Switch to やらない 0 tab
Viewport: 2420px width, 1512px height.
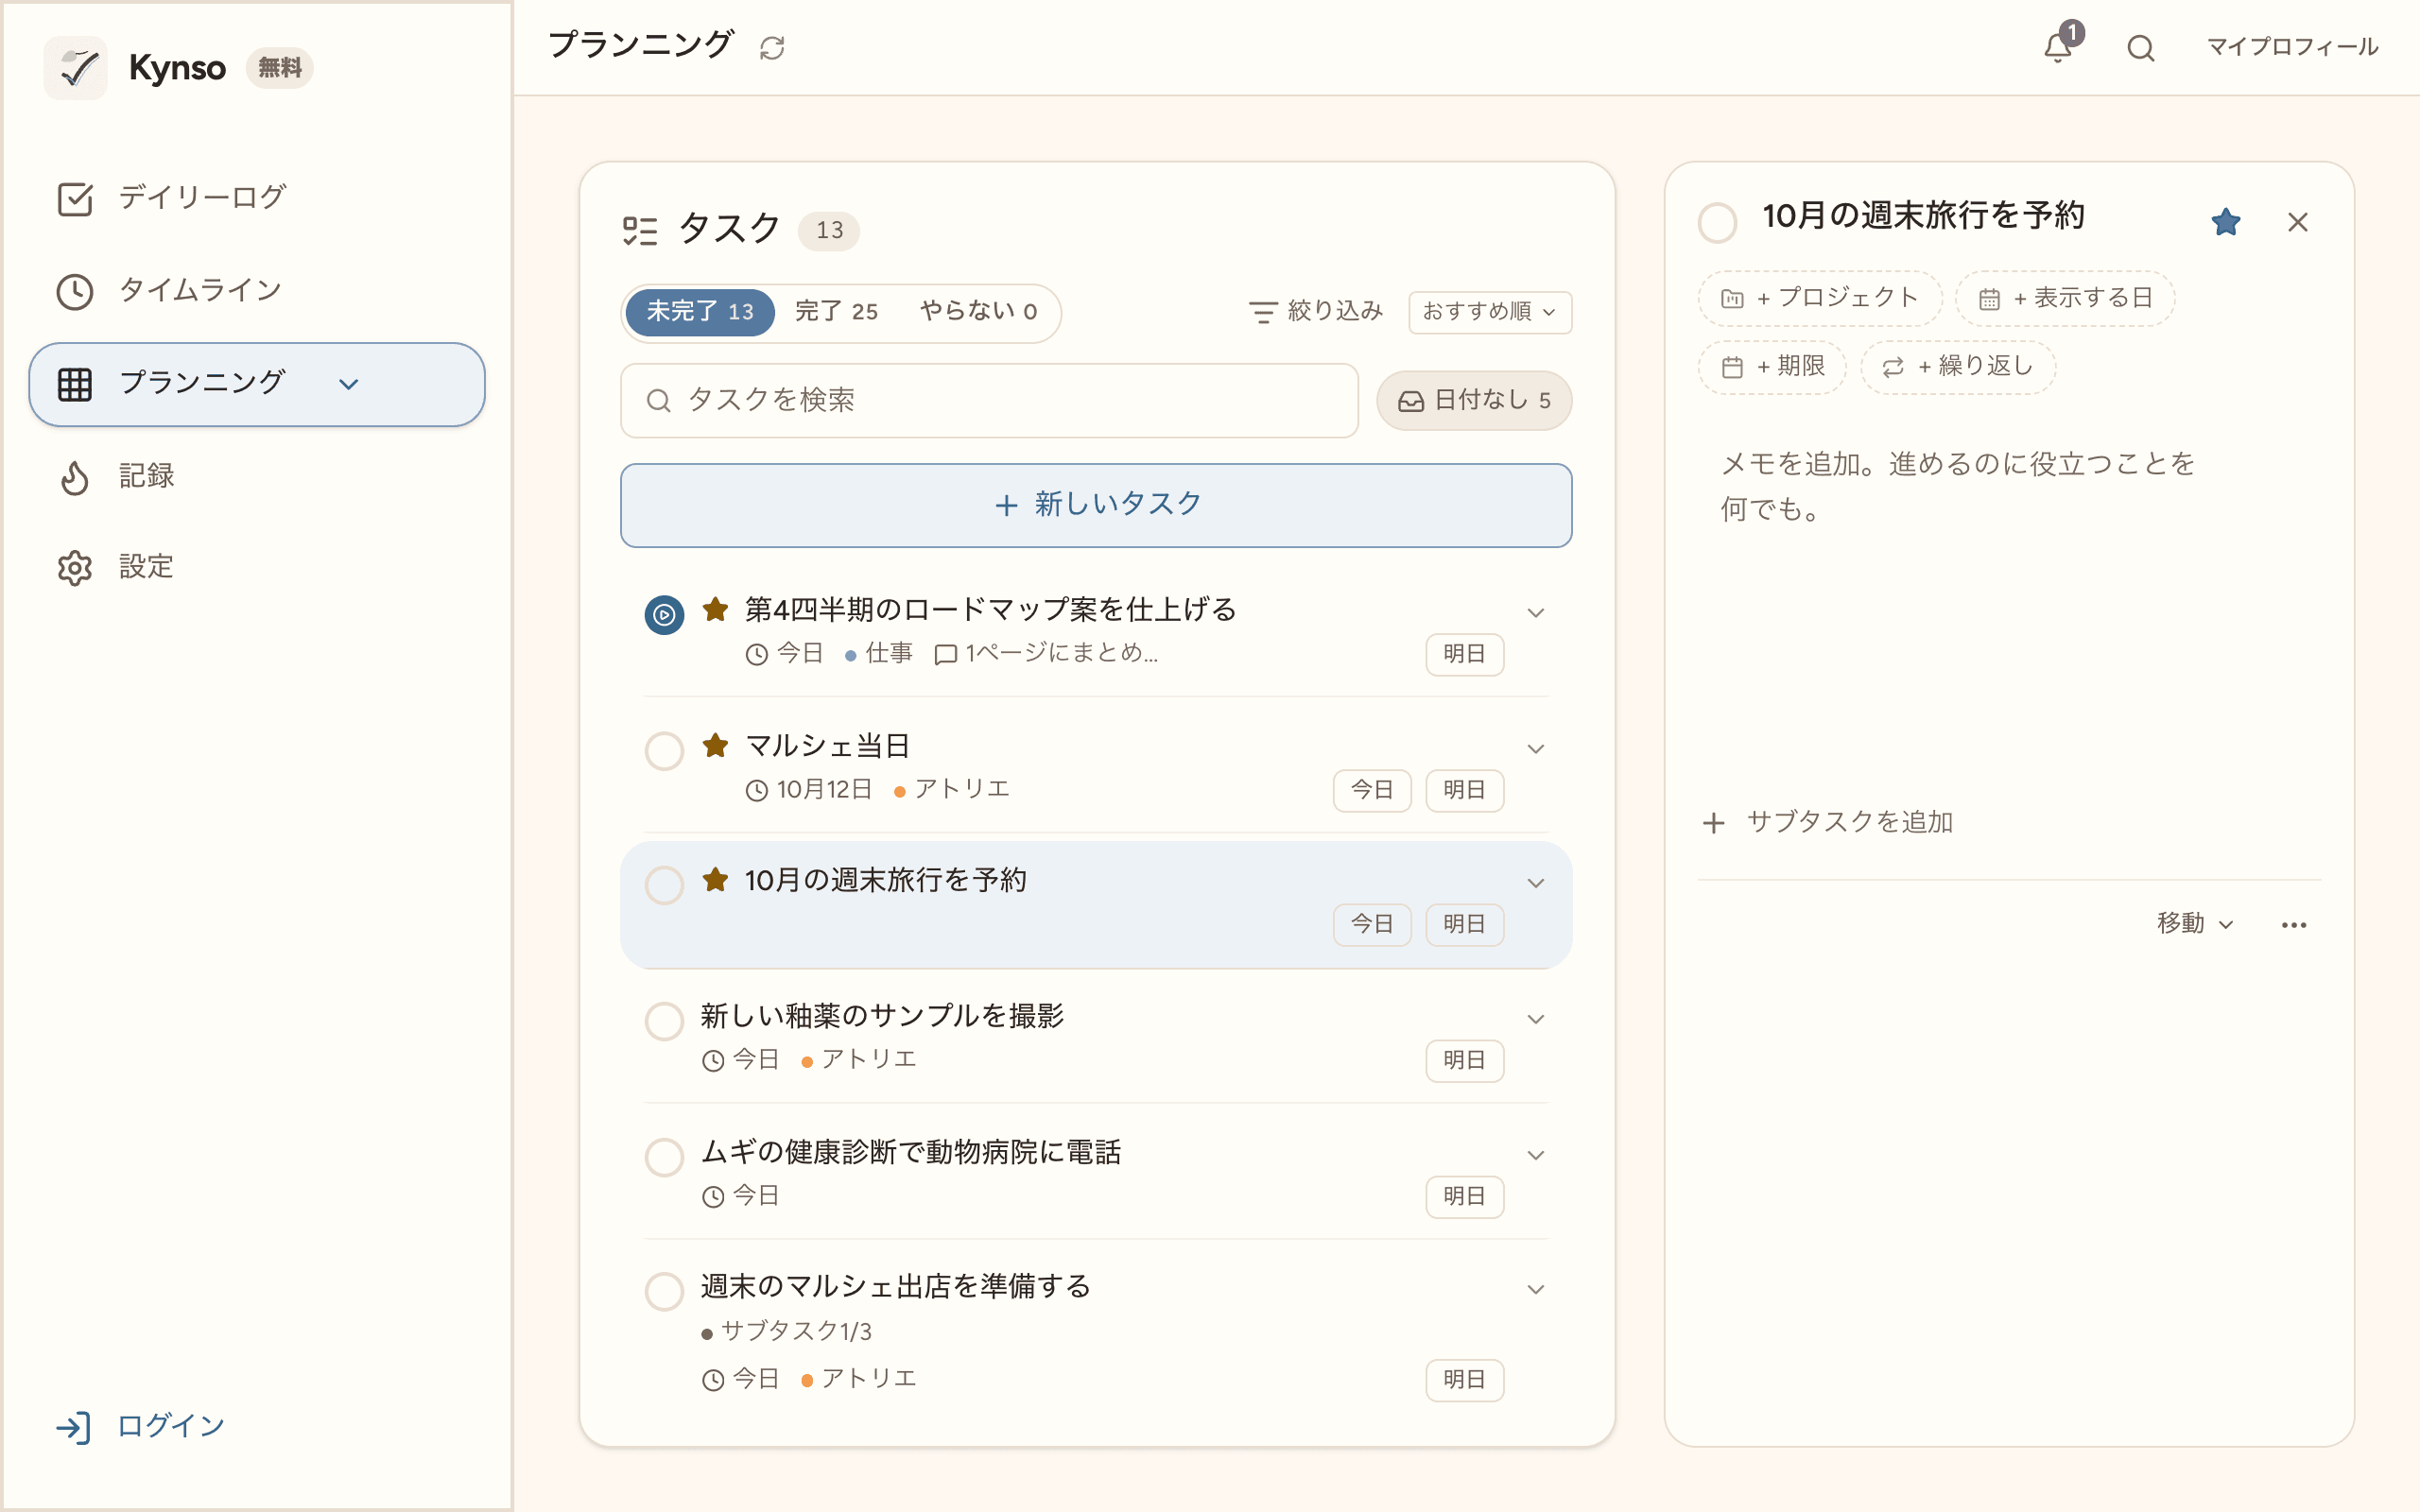click(978, 312)
